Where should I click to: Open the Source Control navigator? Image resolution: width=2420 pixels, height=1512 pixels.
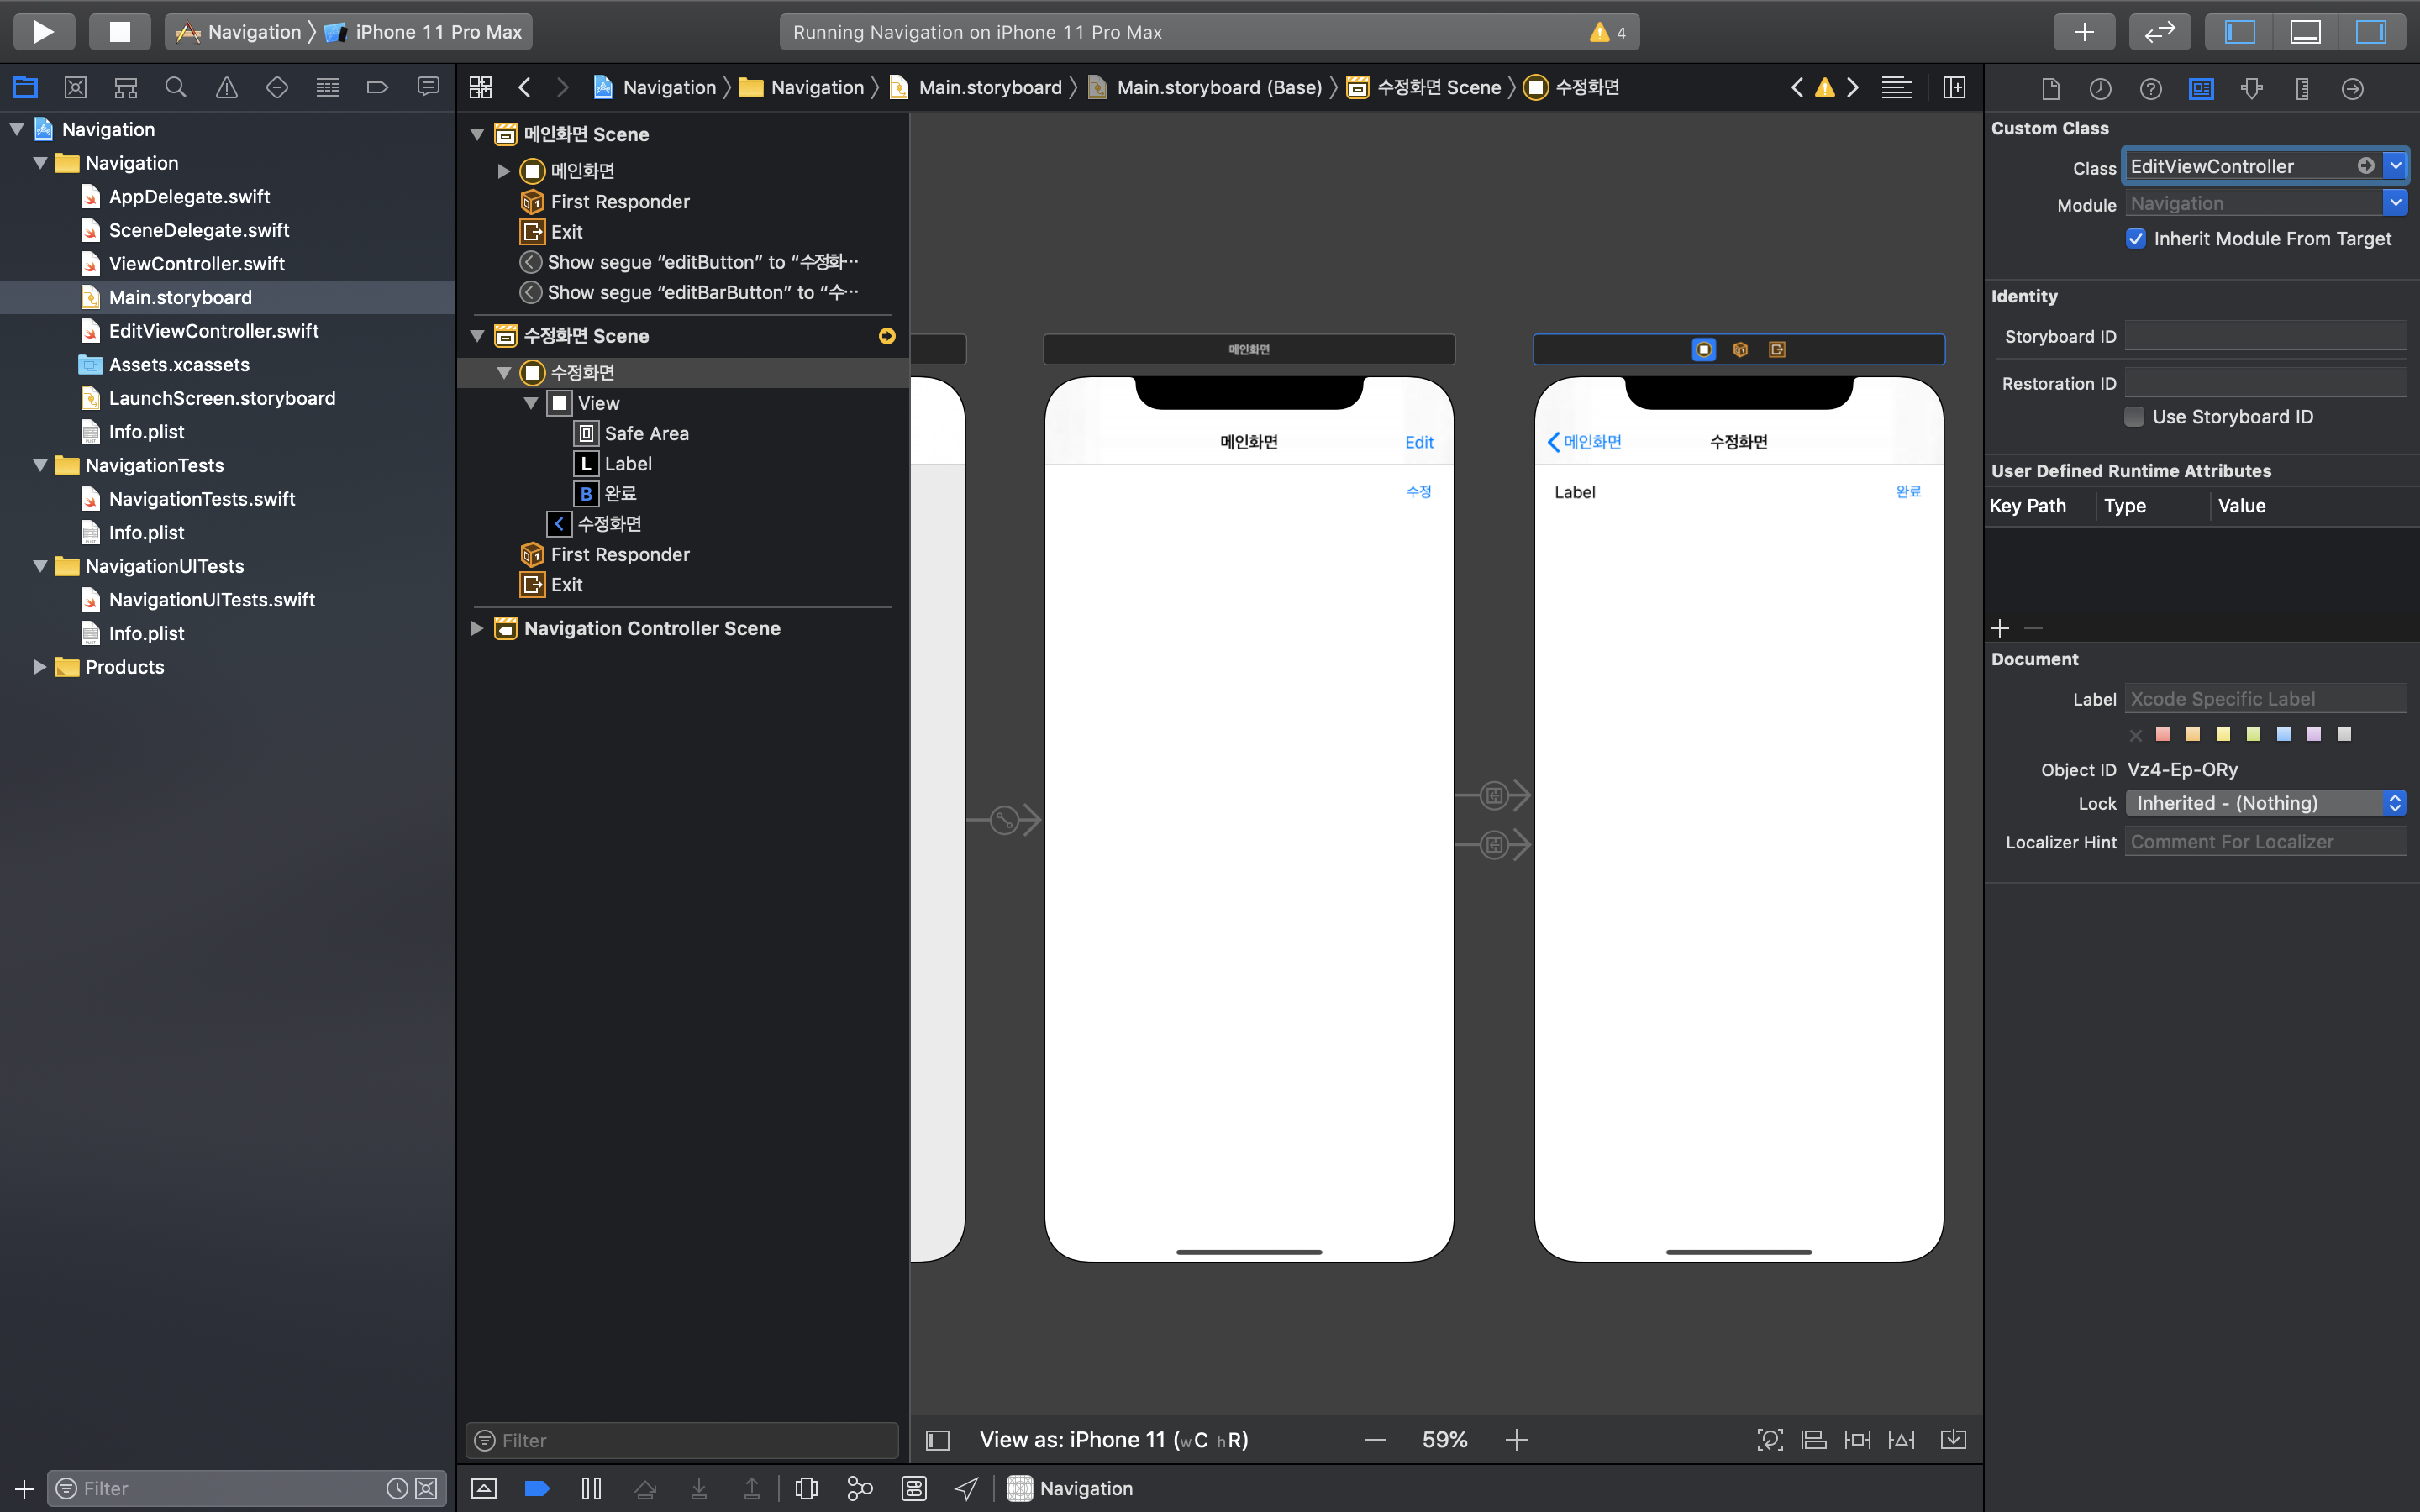tap(75, 88)
